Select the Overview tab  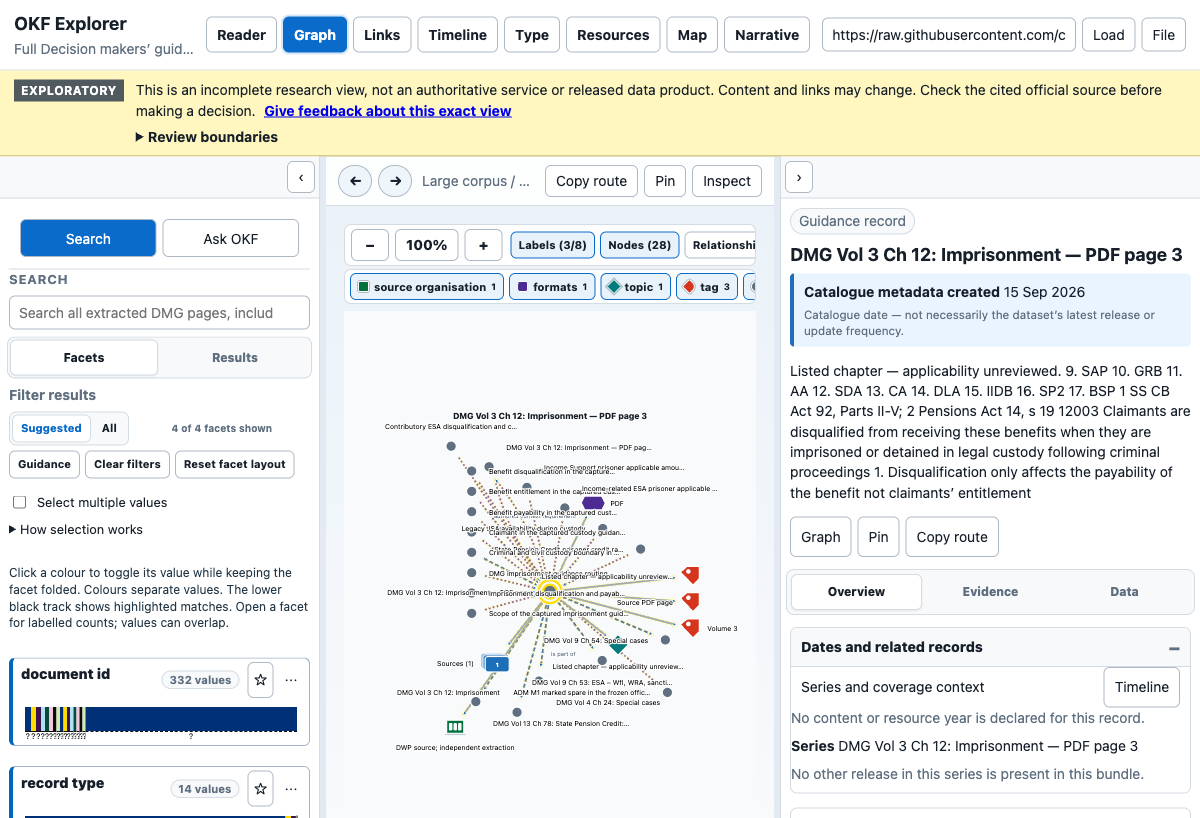(856, 592)
